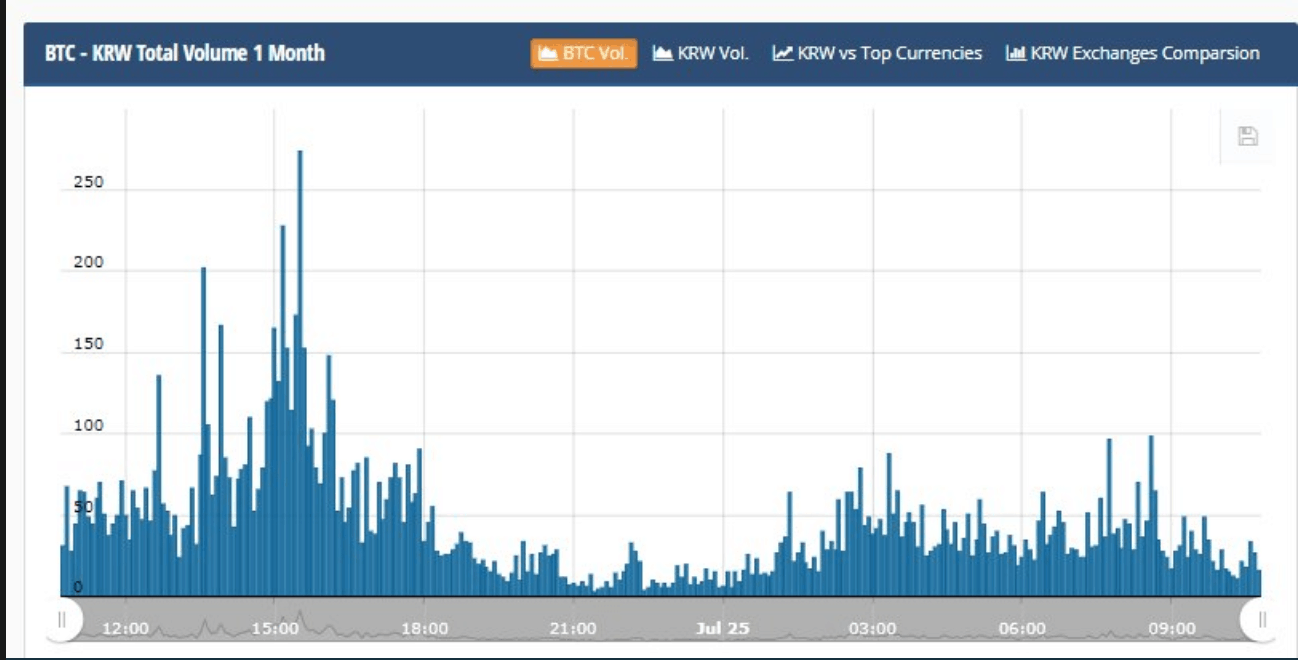Click the left range slider handle
1298x660 pixels.
(x=62, y=619)
